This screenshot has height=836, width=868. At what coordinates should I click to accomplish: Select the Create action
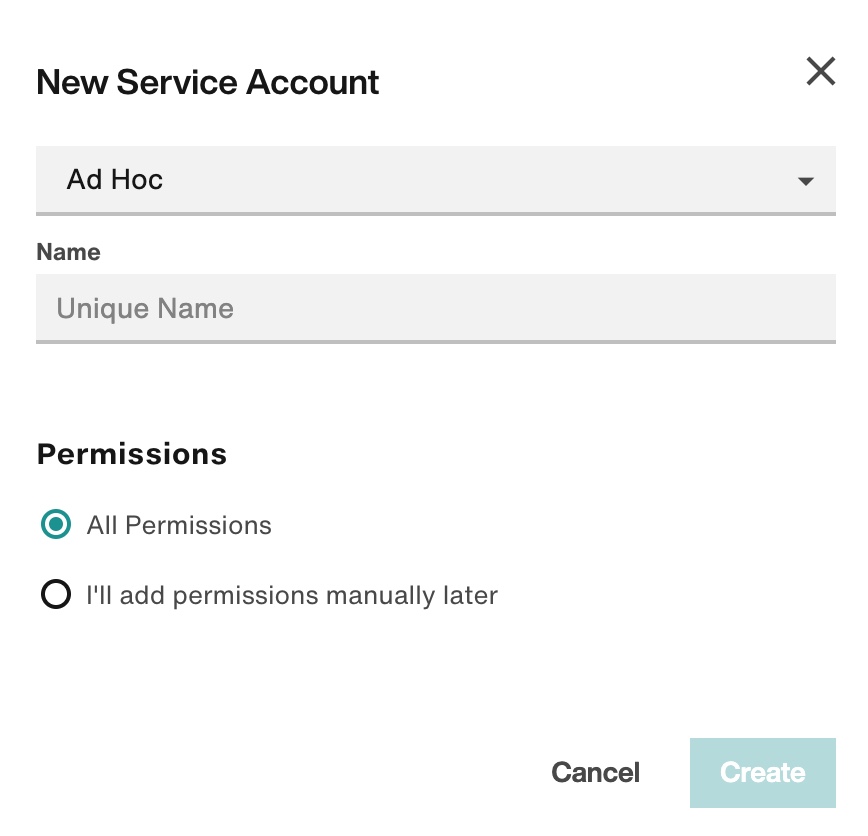pos(762,772)
